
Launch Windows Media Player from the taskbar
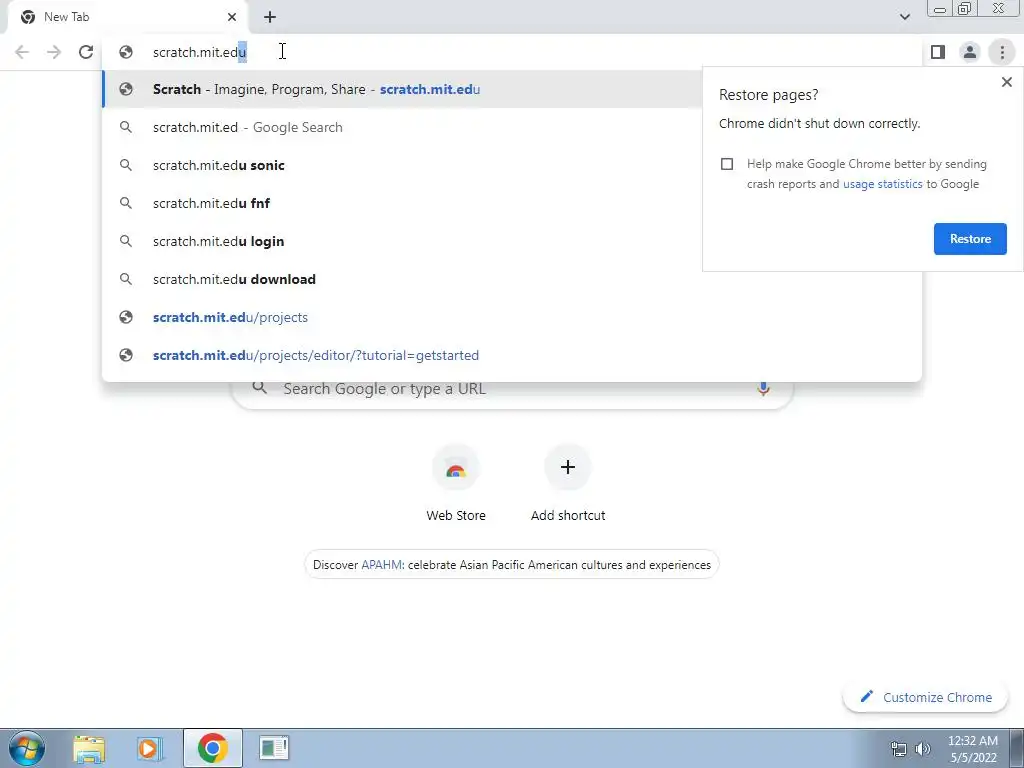click(149, 748)
